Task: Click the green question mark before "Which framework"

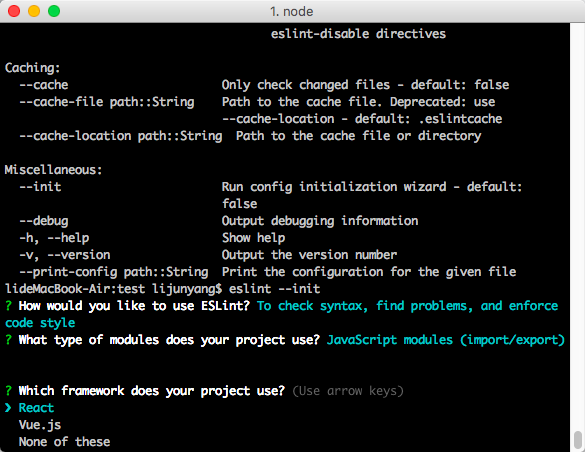Action: click(x=8, y=391)
